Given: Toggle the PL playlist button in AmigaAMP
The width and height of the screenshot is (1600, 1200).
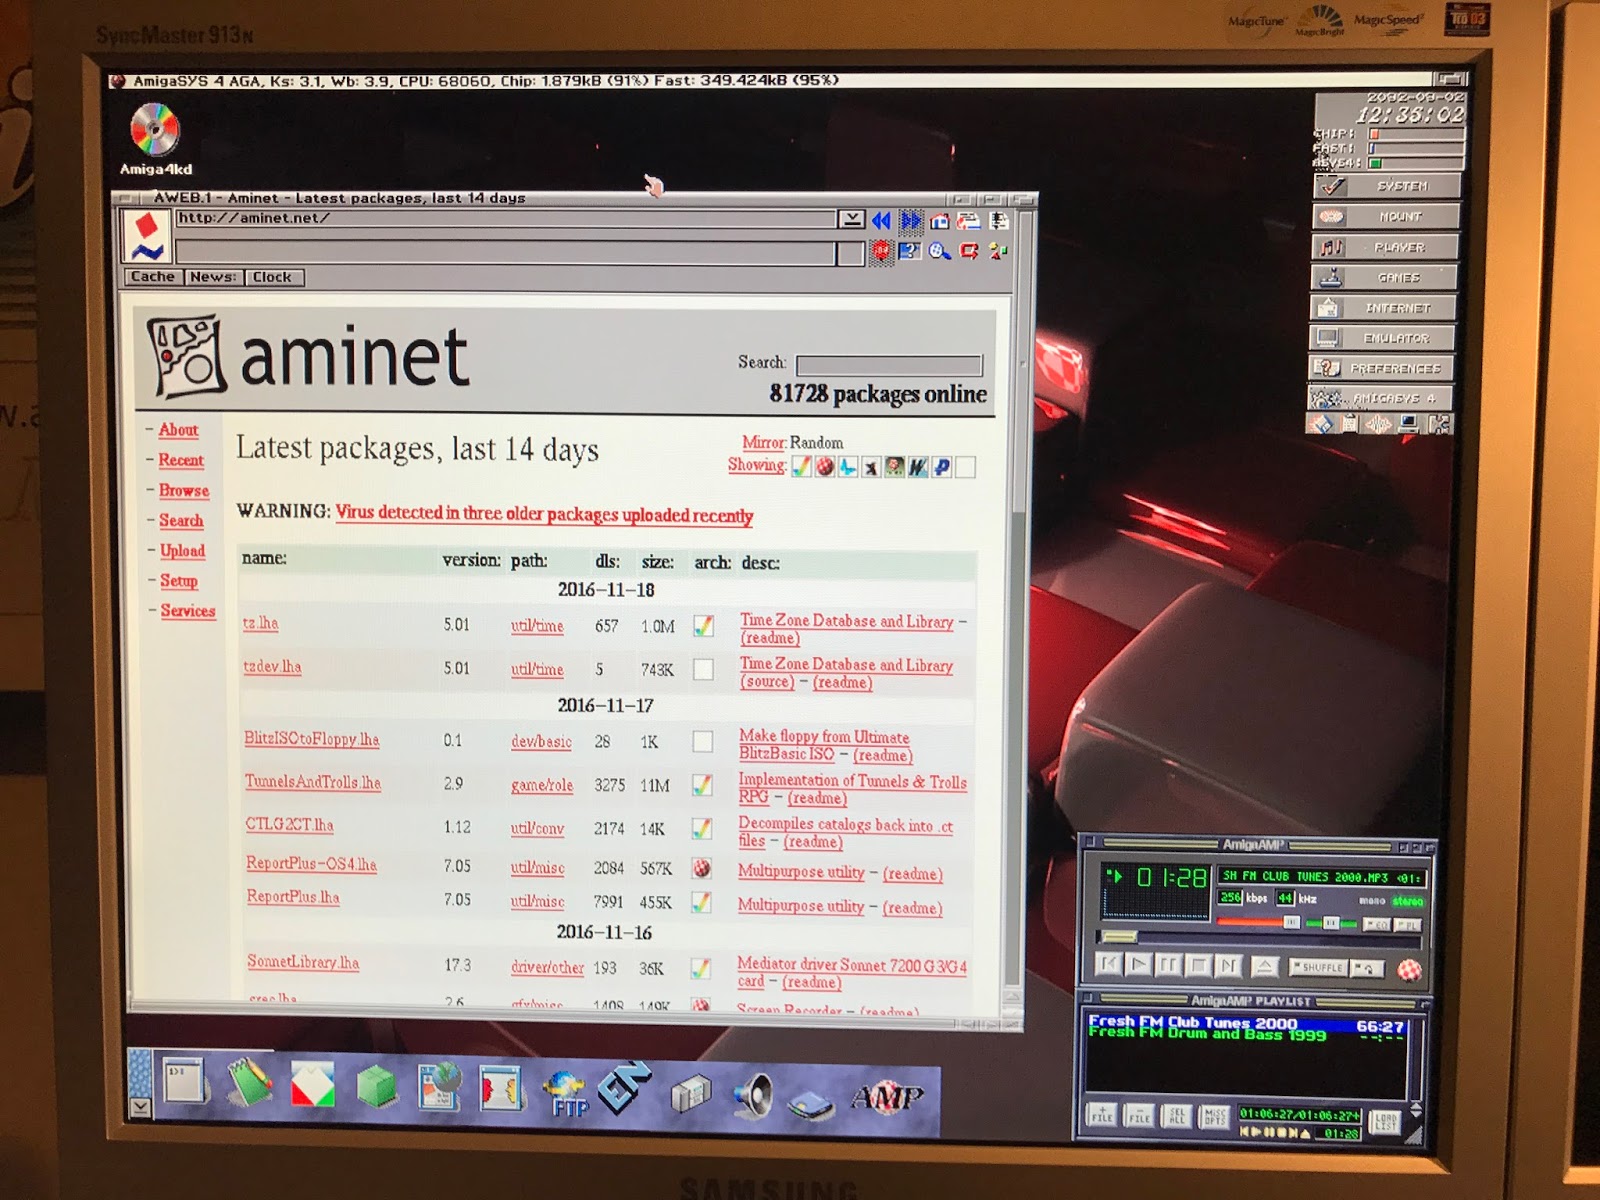Looking at the screenshot, I should click(1408, 925).
